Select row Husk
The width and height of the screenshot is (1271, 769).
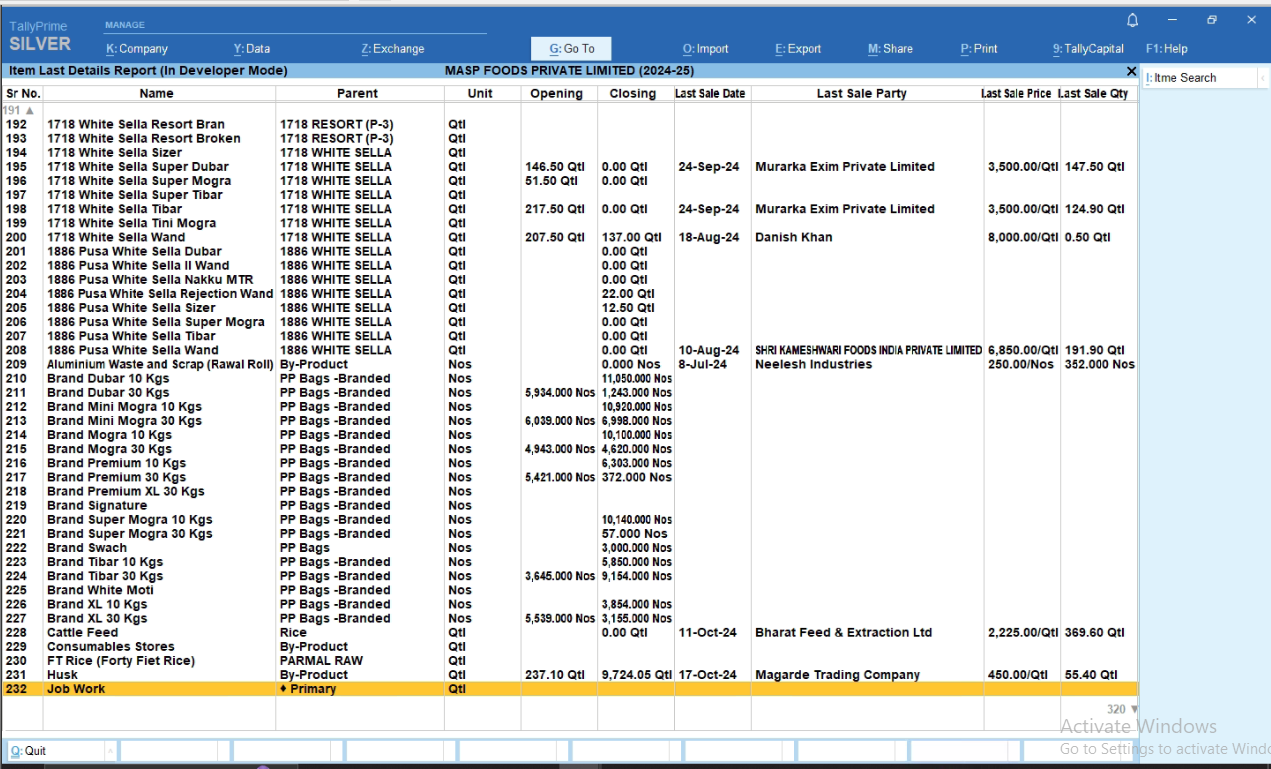click(x=570, y=675)
